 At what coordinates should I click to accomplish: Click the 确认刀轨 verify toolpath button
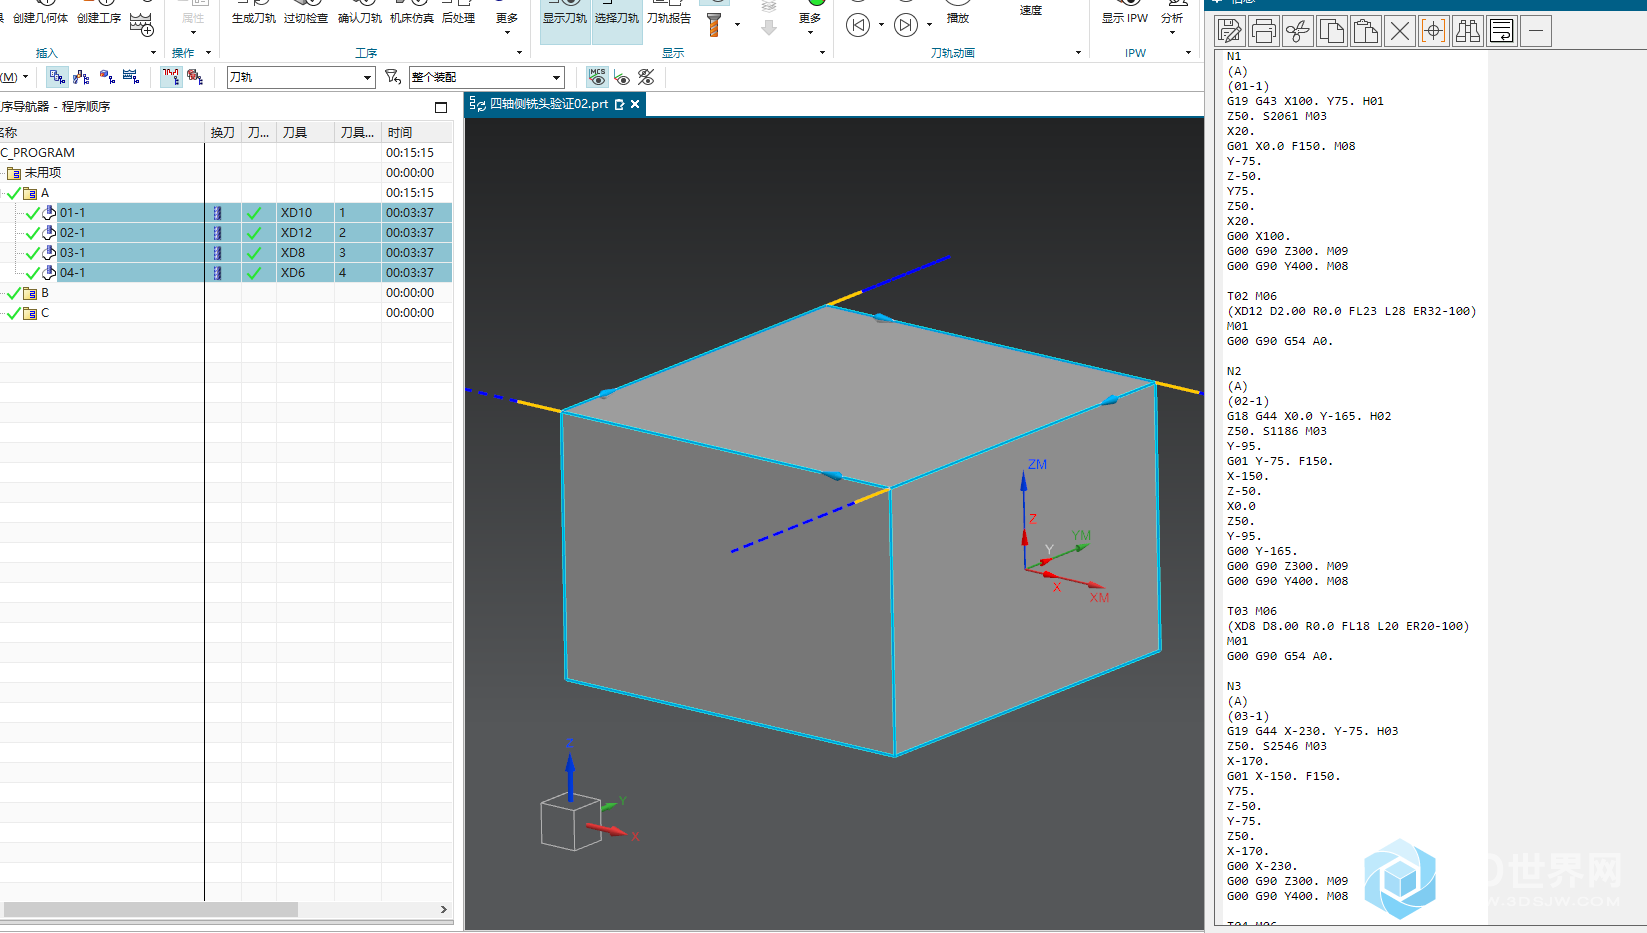click(360, 14)
